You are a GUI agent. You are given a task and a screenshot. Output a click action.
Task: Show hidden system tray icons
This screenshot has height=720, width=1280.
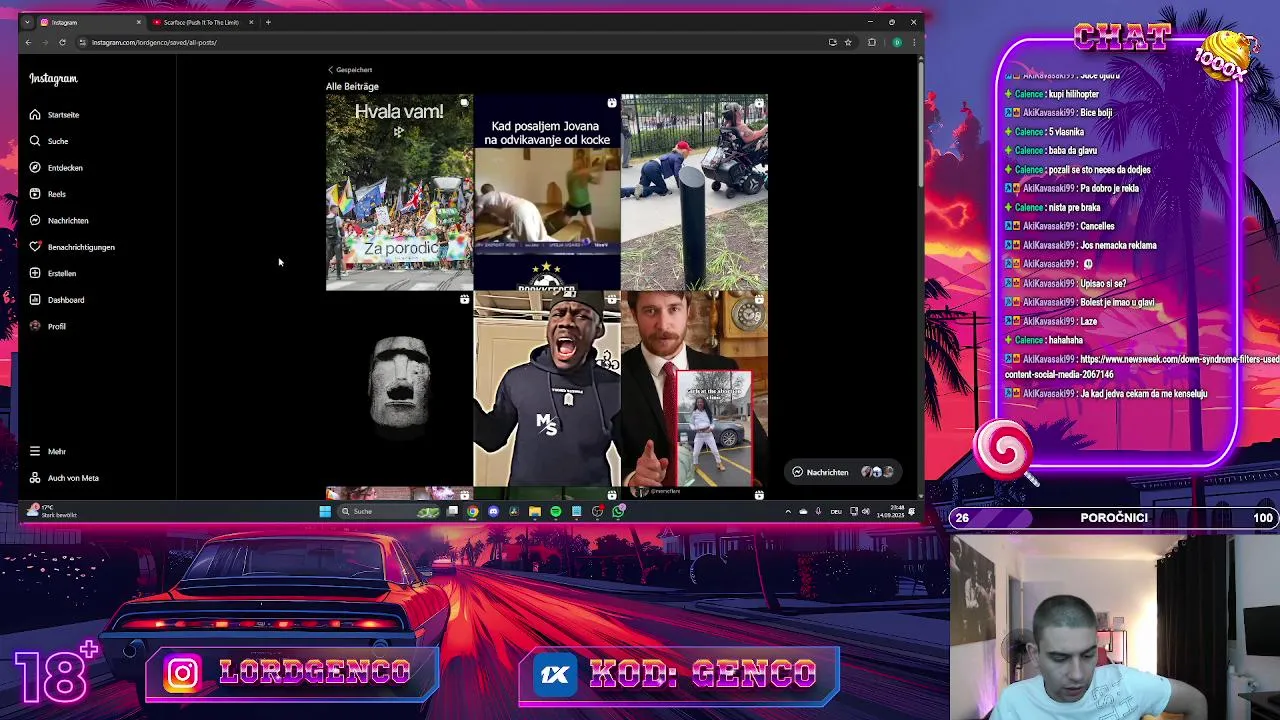point(788,511)
